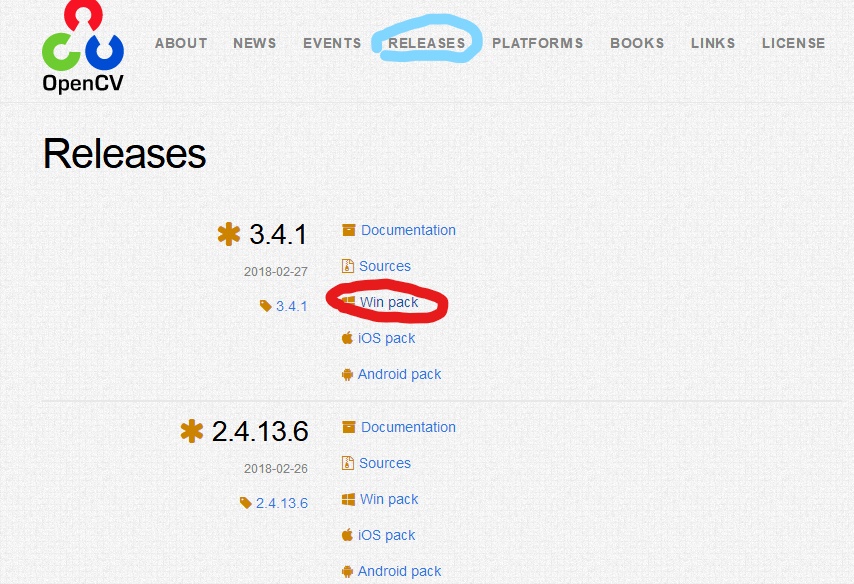Click the 3.4.1 Sources zip icon
The image size is (854, 584).
(347, 266)
